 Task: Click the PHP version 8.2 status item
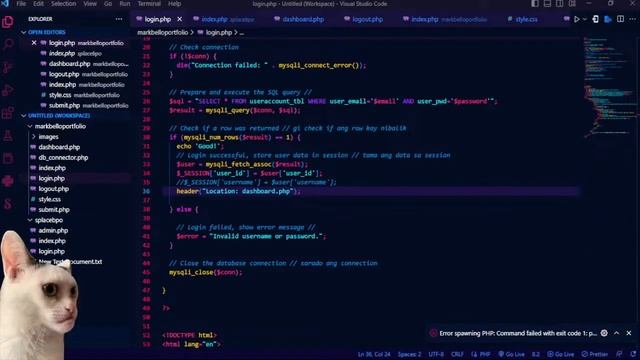536,354
